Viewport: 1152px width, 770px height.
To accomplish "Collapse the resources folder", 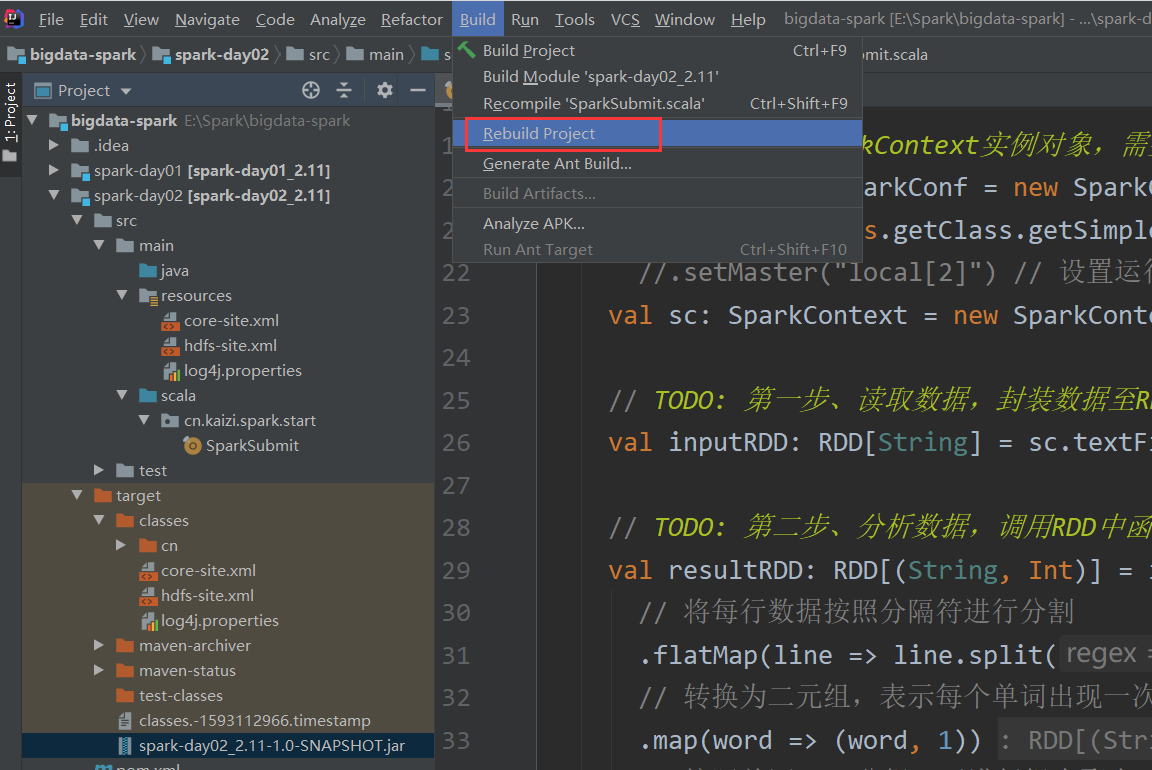I will [122, 295].
